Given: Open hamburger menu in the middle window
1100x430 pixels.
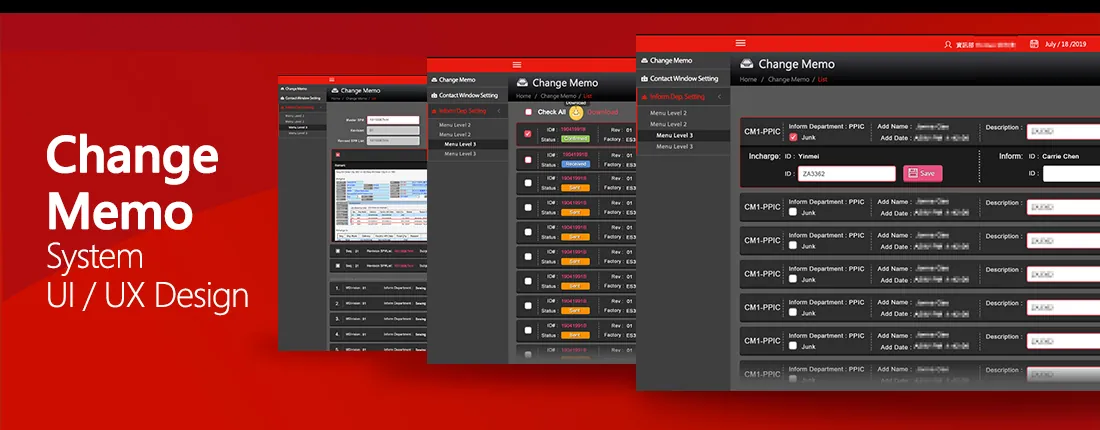Looking at the screenshot, I should 517,65.
